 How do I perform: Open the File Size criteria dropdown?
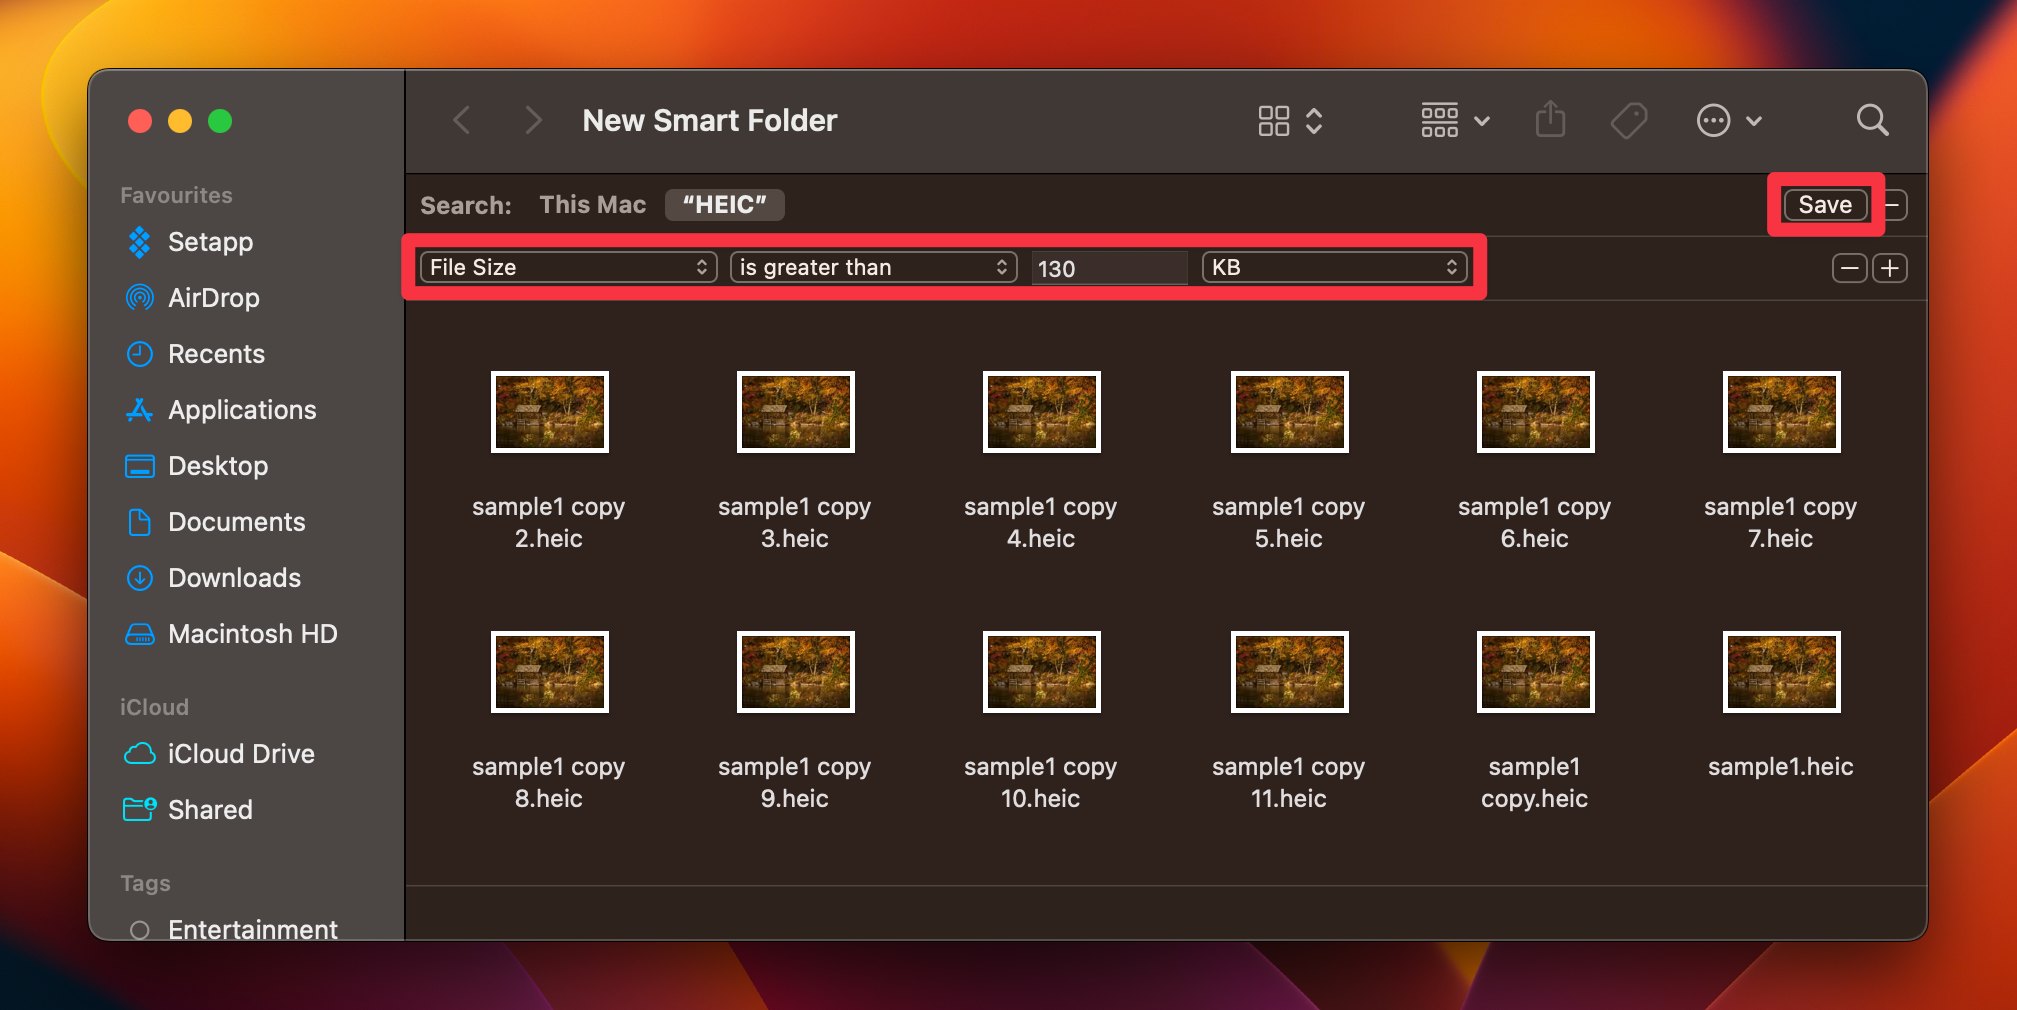[x=566, y=267]
